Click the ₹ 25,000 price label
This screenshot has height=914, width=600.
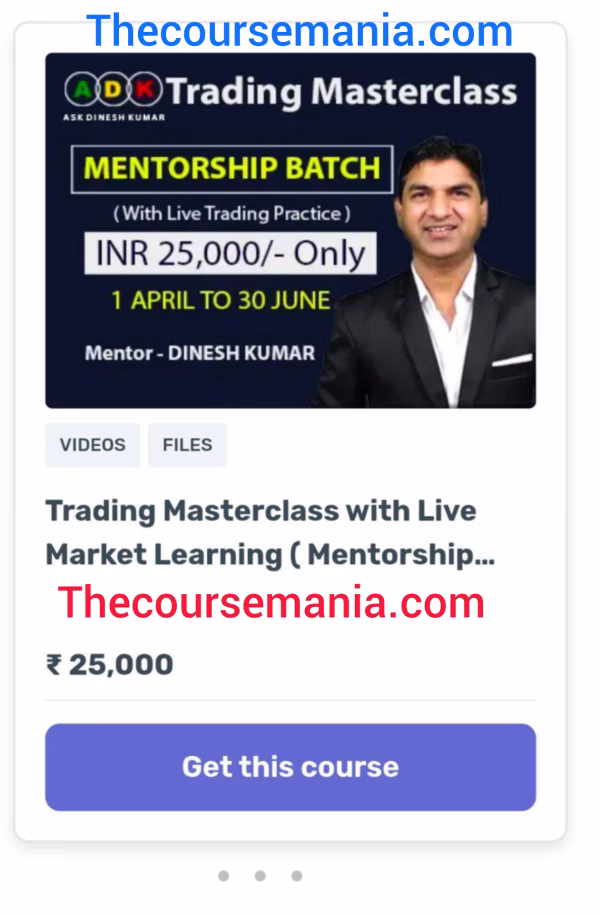110,665
